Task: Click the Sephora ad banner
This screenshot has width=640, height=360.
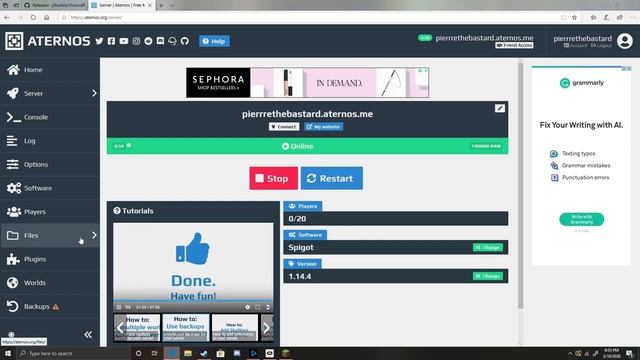Action: [x=307, y=83]
